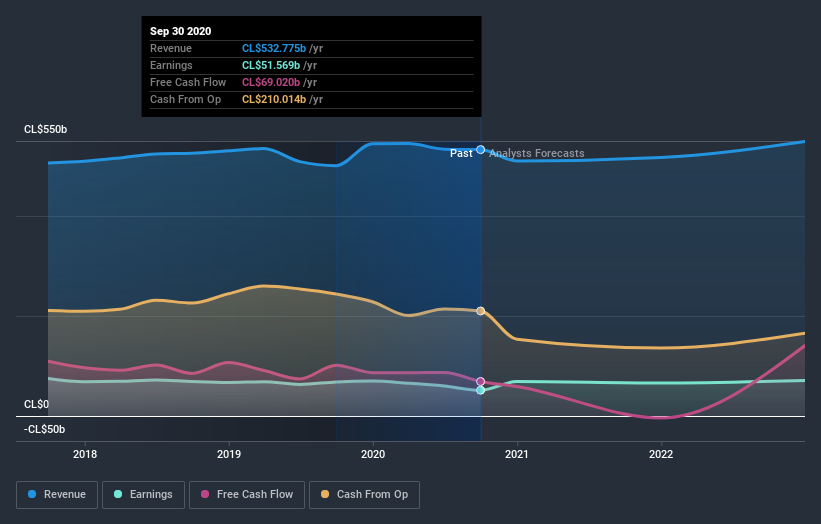The width and height of the screenshot is (821, 524).
Task: Click the orange Cash From Op data point
Action: click(x=481, y=311)
